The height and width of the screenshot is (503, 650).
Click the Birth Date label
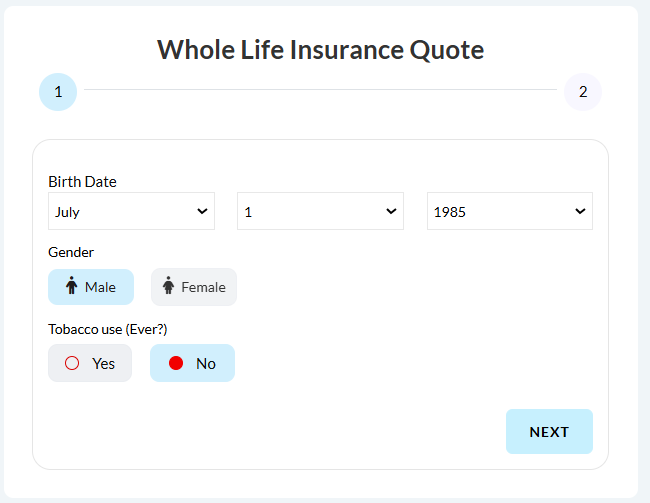[x=82, y=182]
